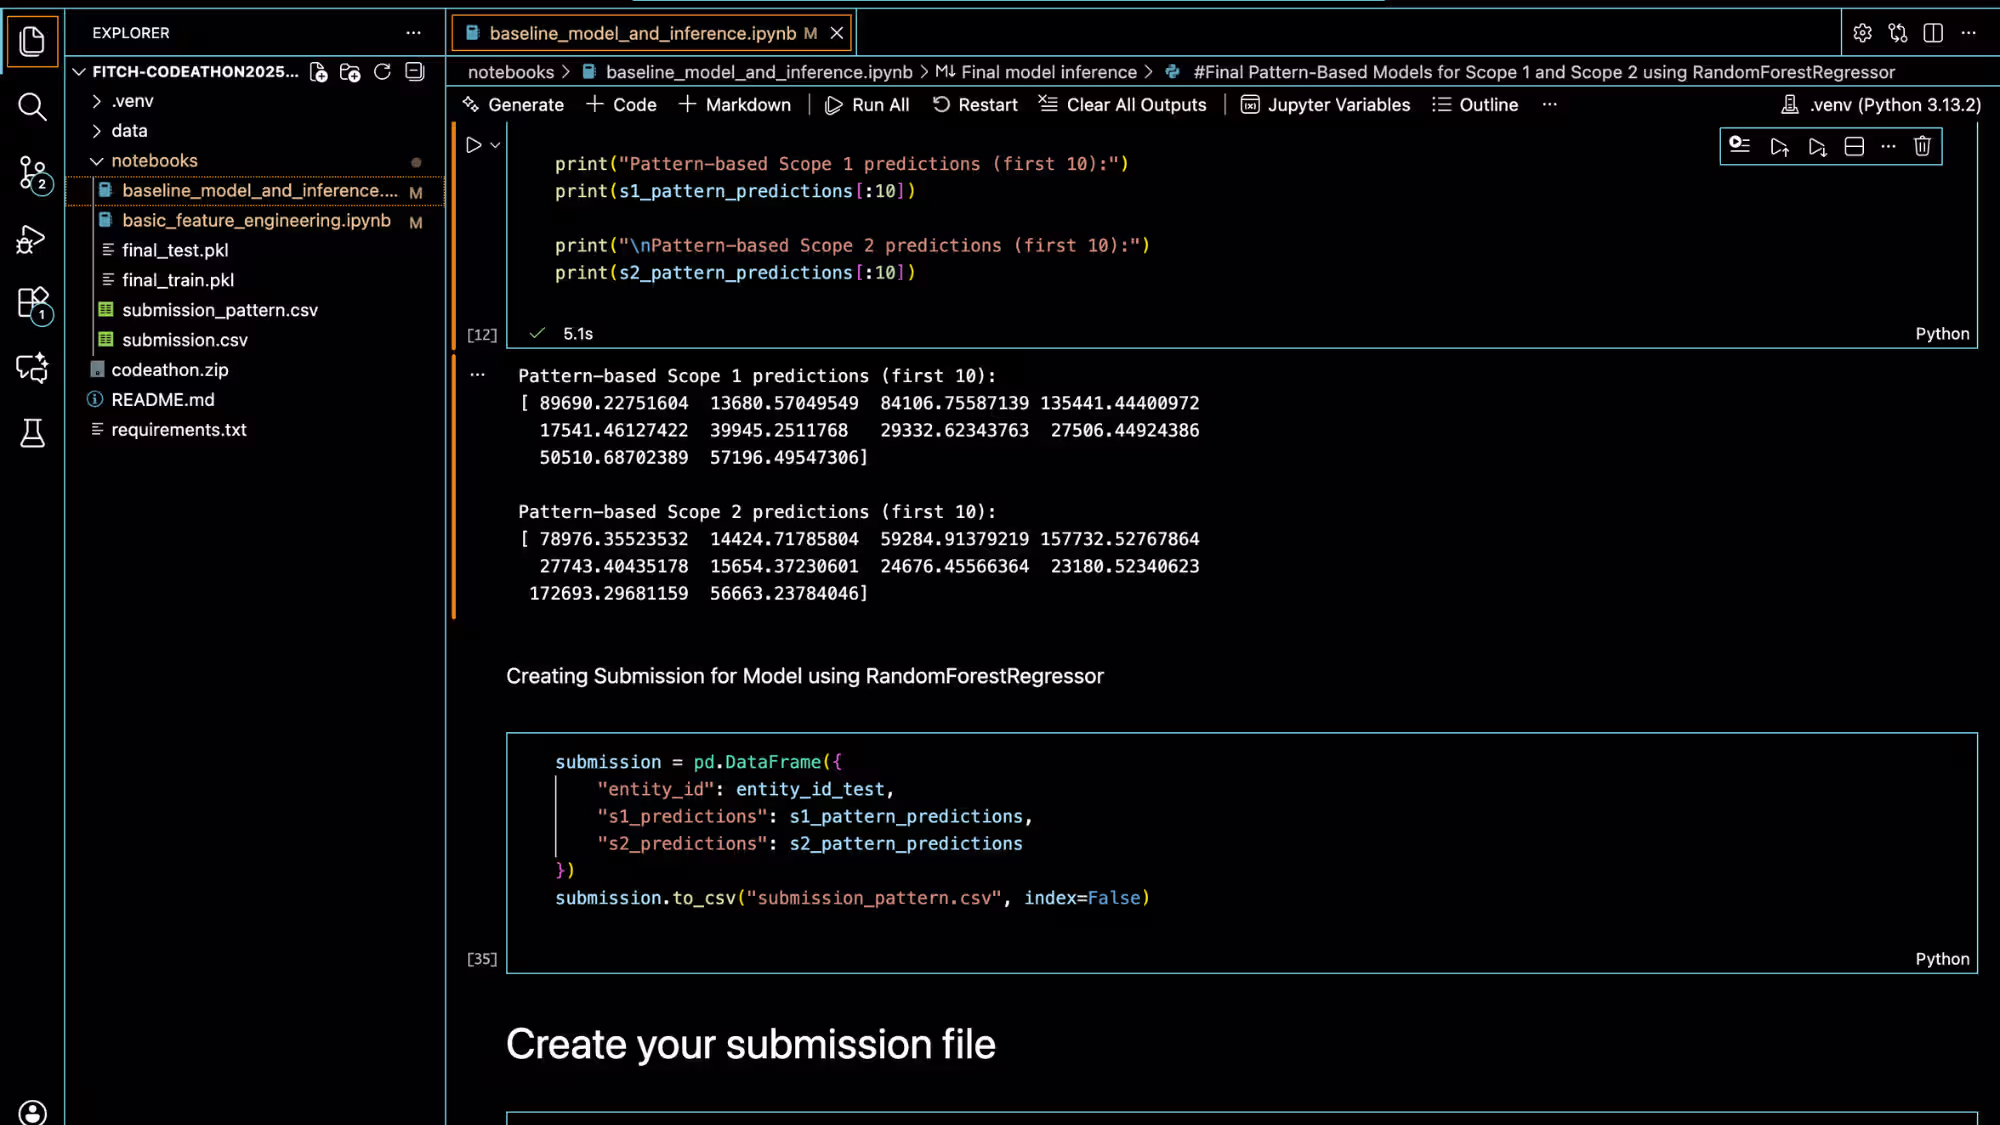The height and width of the screenshot is (1125, 2000).
Task: Click Clear All Outputs button
Action: pyautogui.click(x=1123, y=105)
